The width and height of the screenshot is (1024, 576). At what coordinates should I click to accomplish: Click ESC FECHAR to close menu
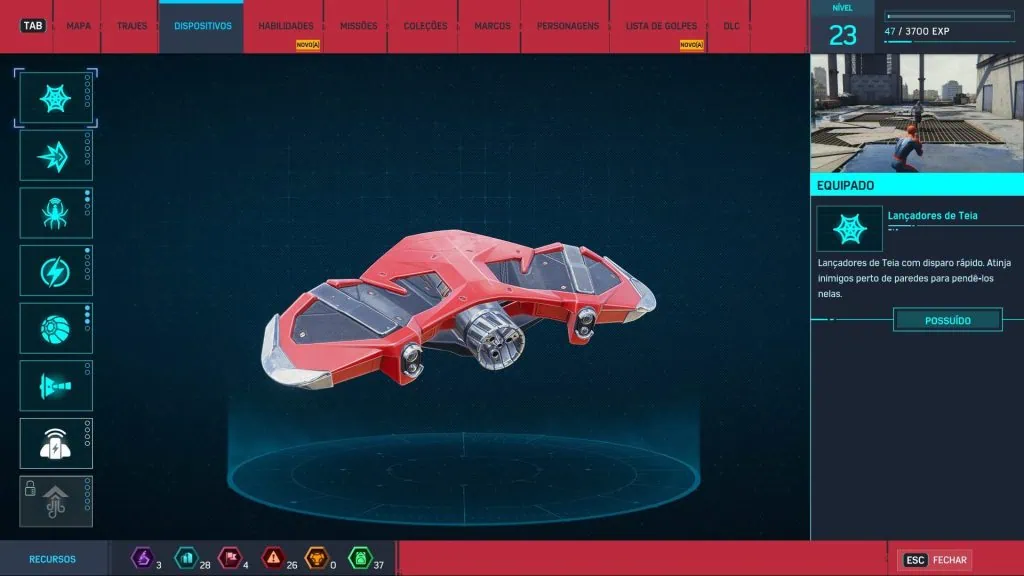point(936,560)
